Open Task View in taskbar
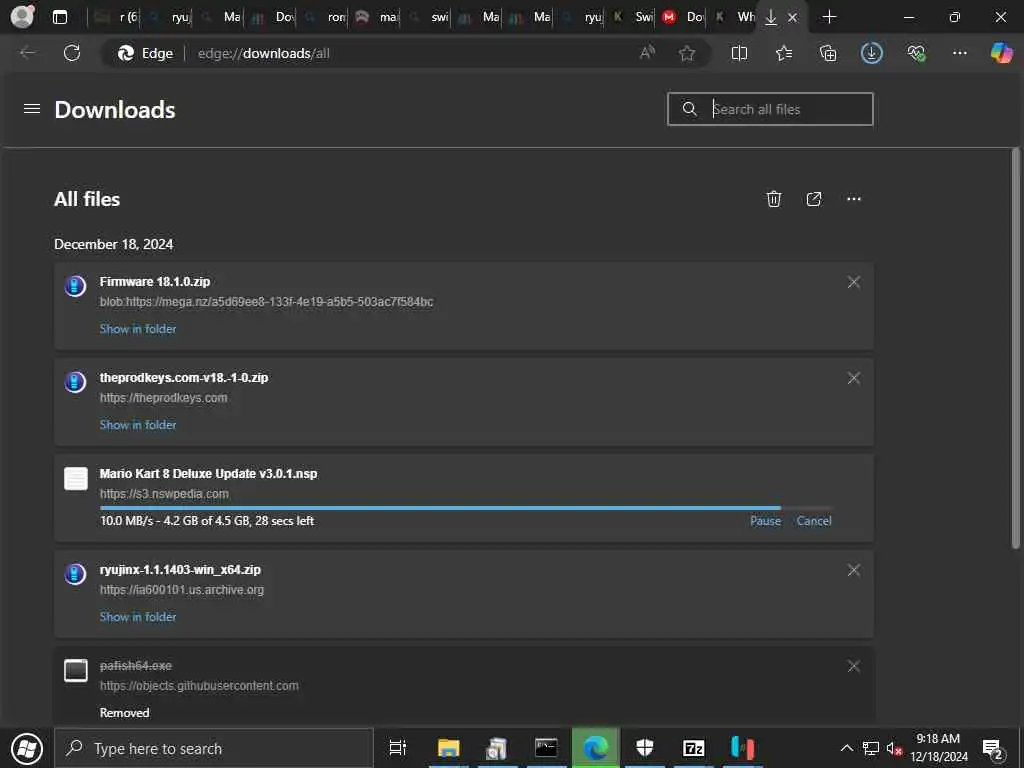The height and width of the screenshot is (768, 1024). pyautogui.click(x=397, y=748)
